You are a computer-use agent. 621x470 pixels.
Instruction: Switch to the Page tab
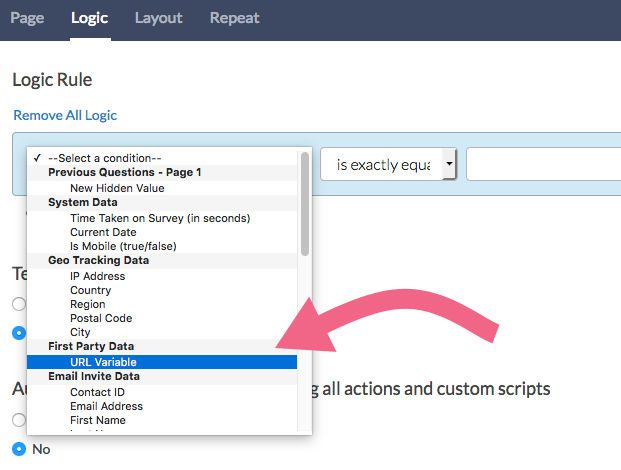point(27,18)
